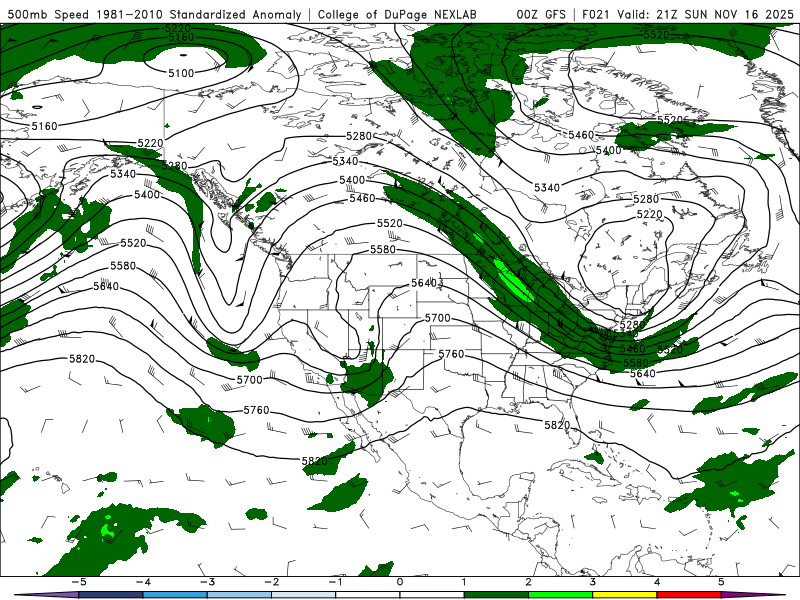Click the '1' color bar tick label
The image size is (800, 600).
464,582
